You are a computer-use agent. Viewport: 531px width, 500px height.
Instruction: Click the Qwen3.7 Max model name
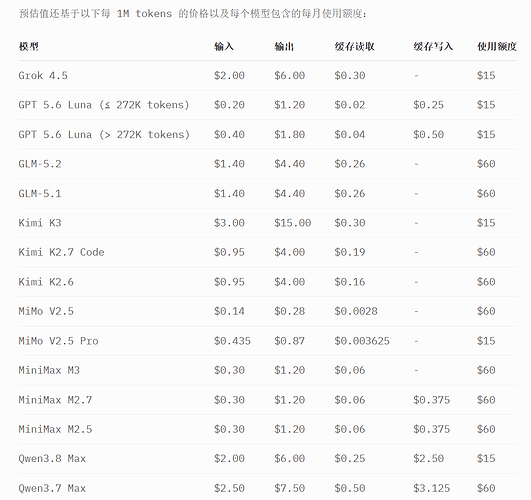52,488
